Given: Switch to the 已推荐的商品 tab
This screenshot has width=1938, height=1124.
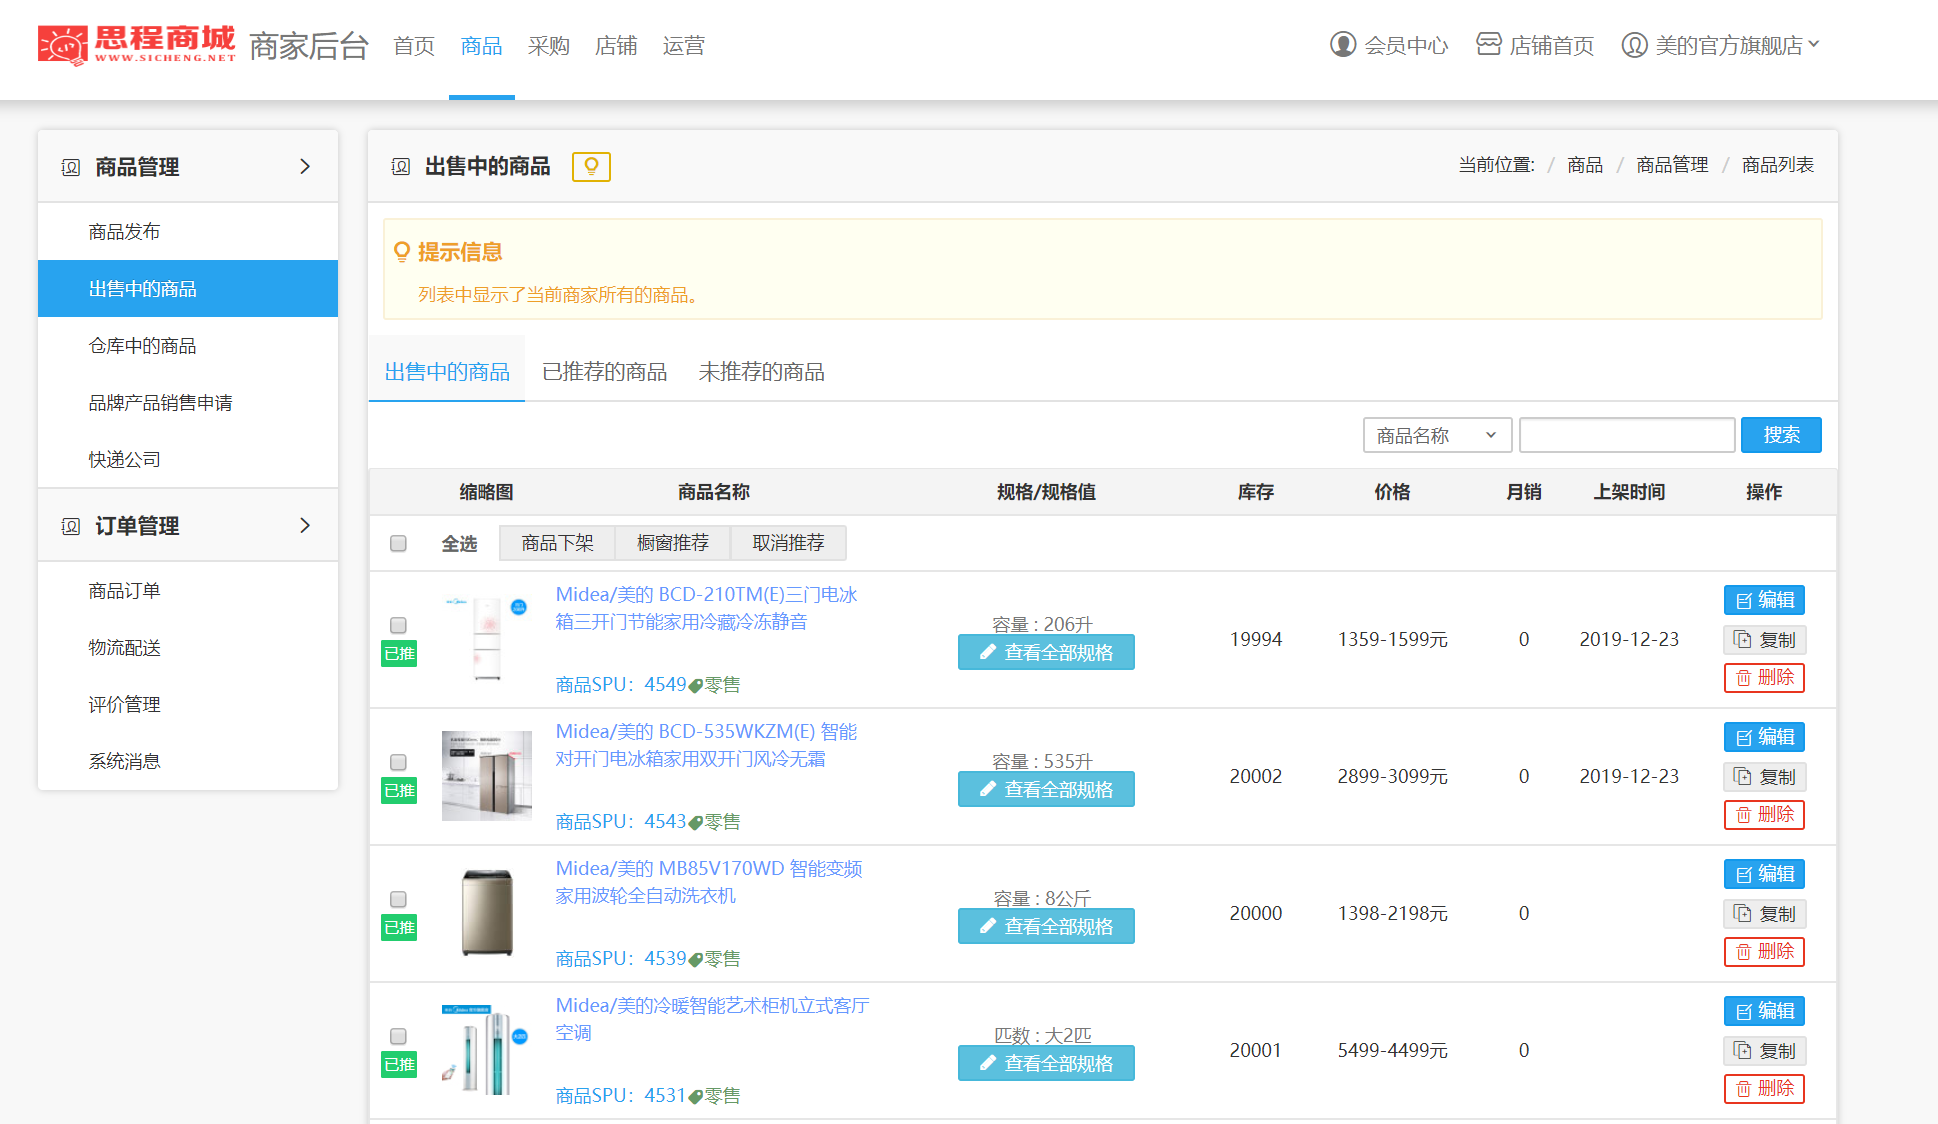Looking at the screenshot, I should tap(604, 372).
